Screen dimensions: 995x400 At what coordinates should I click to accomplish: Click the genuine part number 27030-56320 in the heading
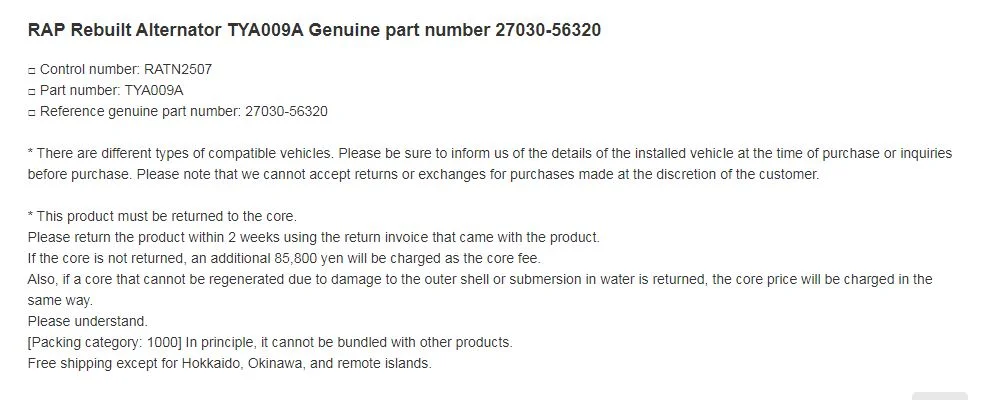coord(548,30)
